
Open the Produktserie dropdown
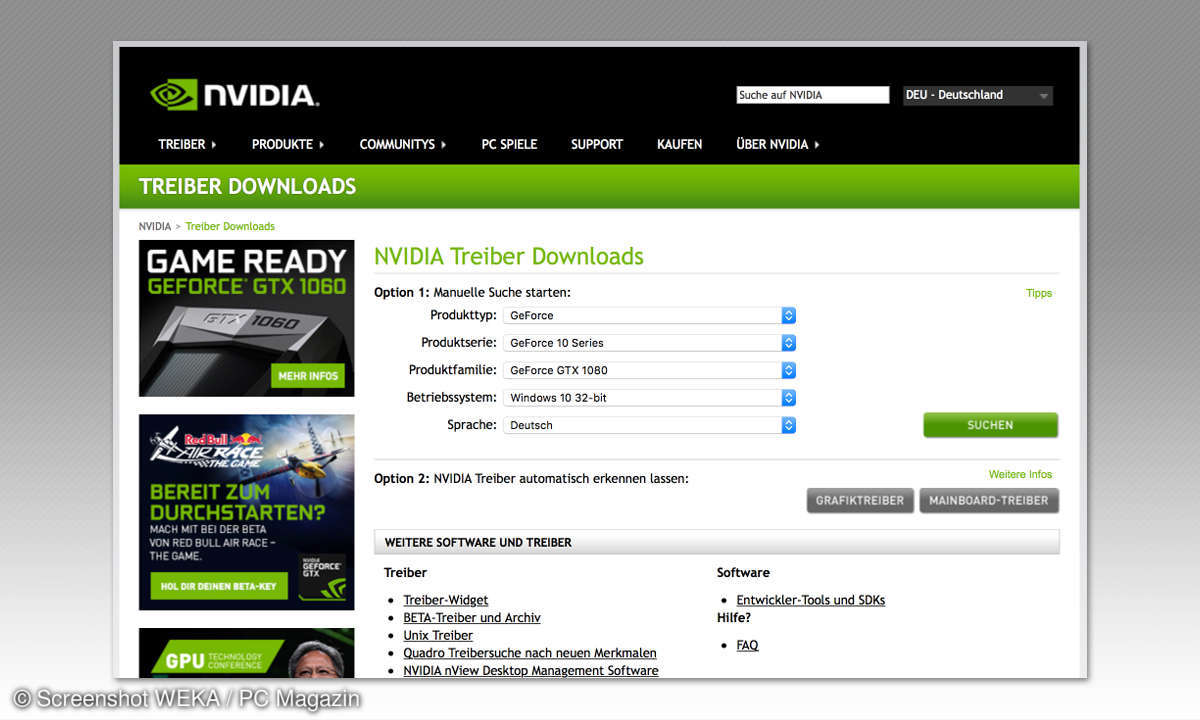click(650, 342)
